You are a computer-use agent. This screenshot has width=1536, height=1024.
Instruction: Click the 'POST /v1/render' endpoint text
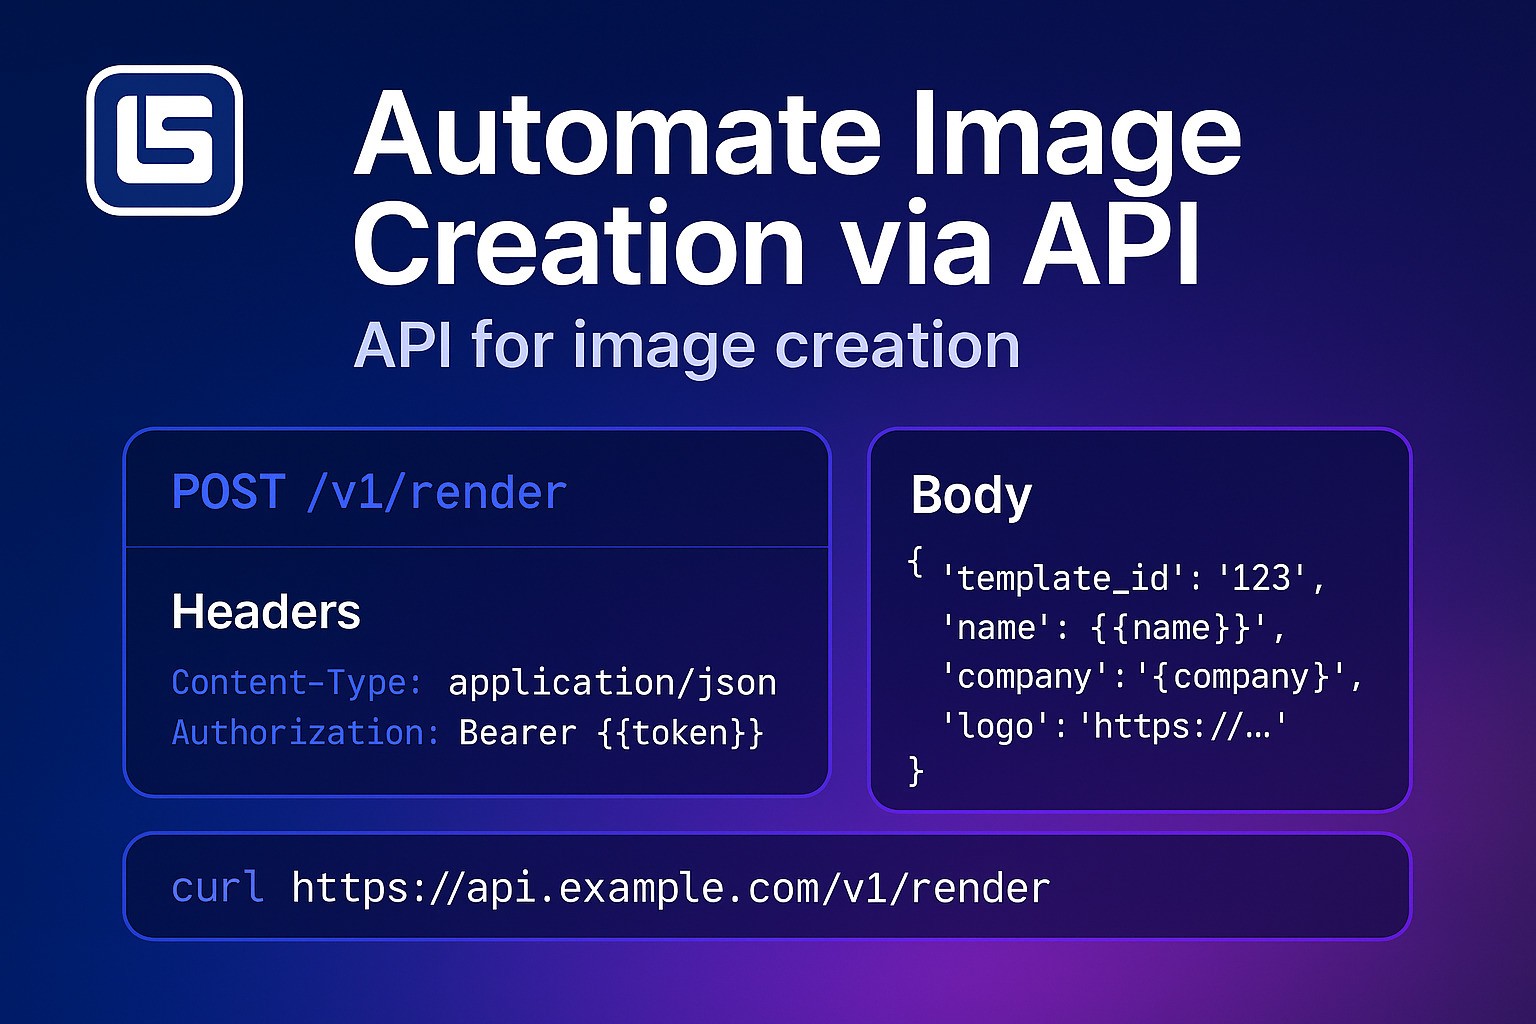[369, 492]
